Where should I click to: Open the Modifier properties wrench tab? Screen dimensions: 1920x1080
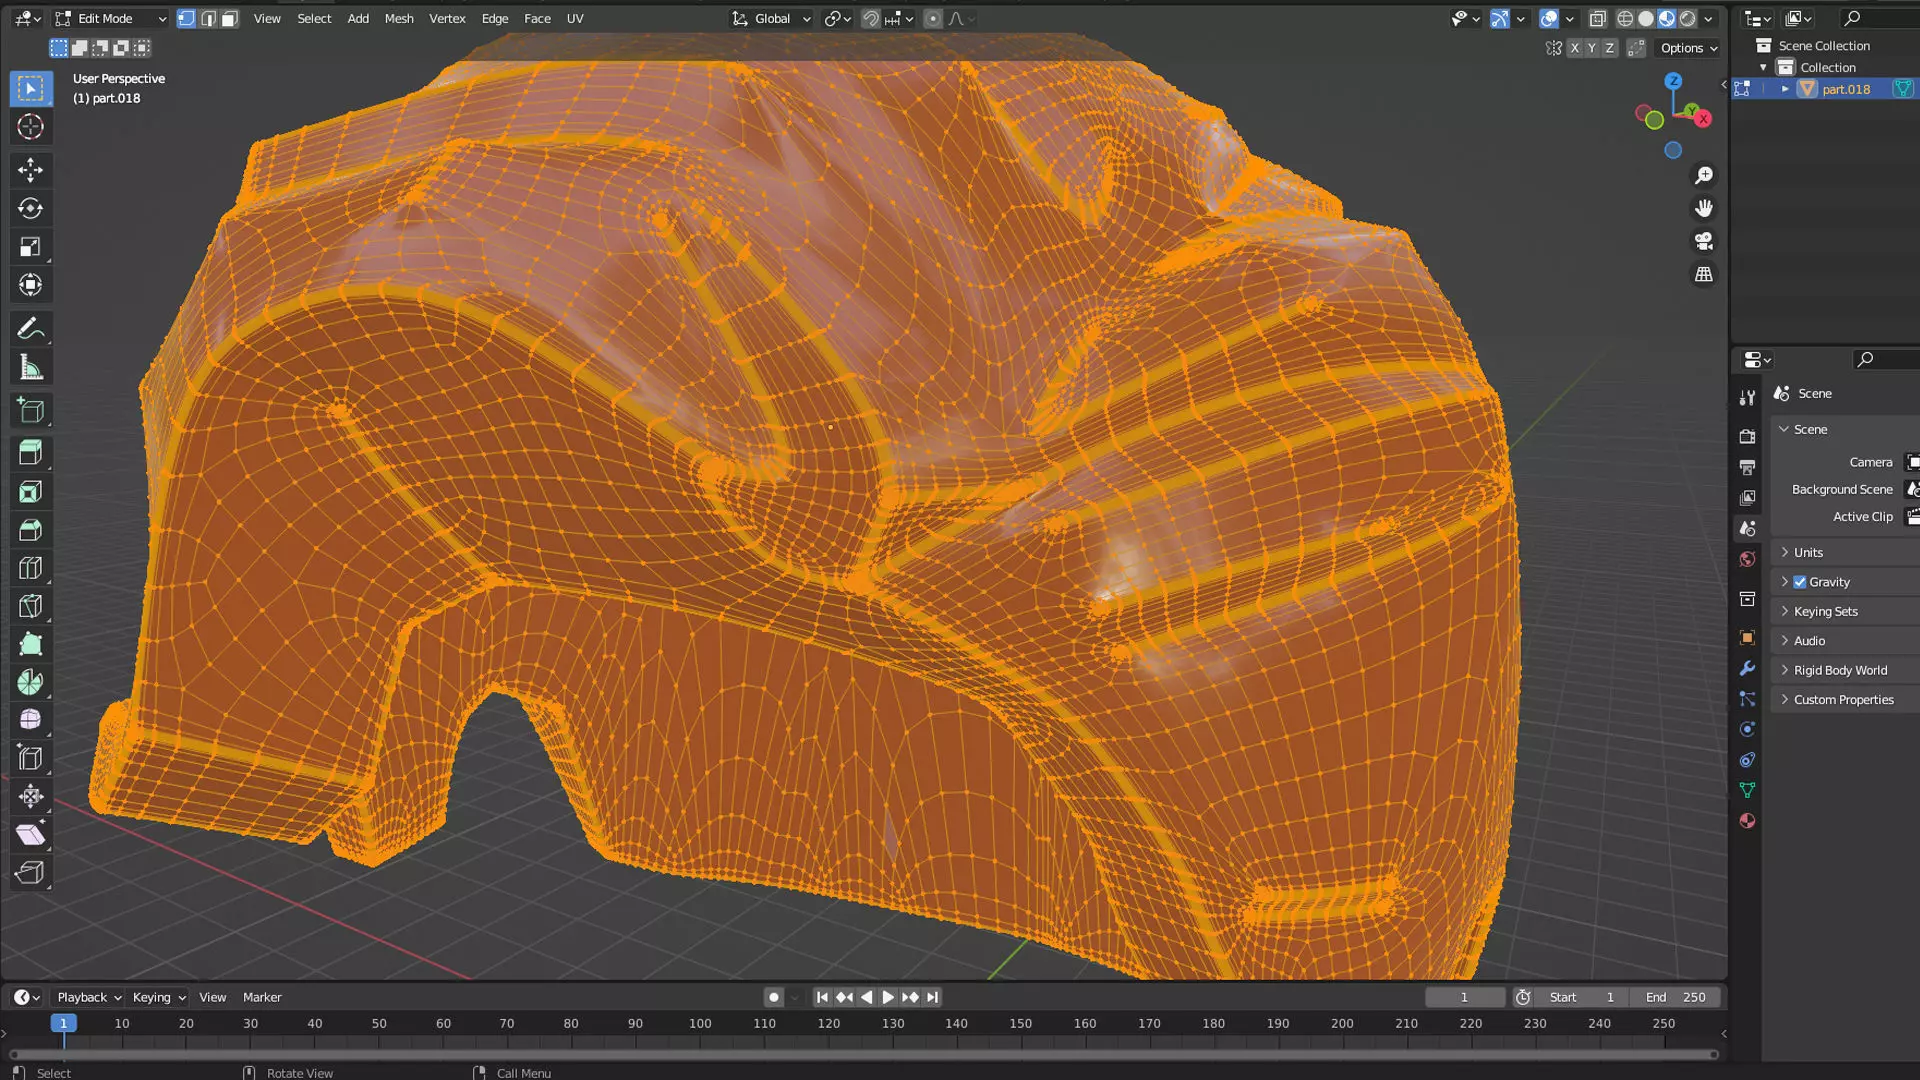point(1747,668)
